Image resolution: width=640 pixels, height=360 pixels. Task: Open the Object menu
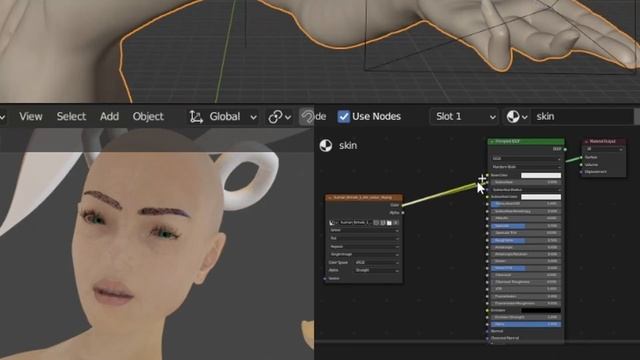coord(148,116)
